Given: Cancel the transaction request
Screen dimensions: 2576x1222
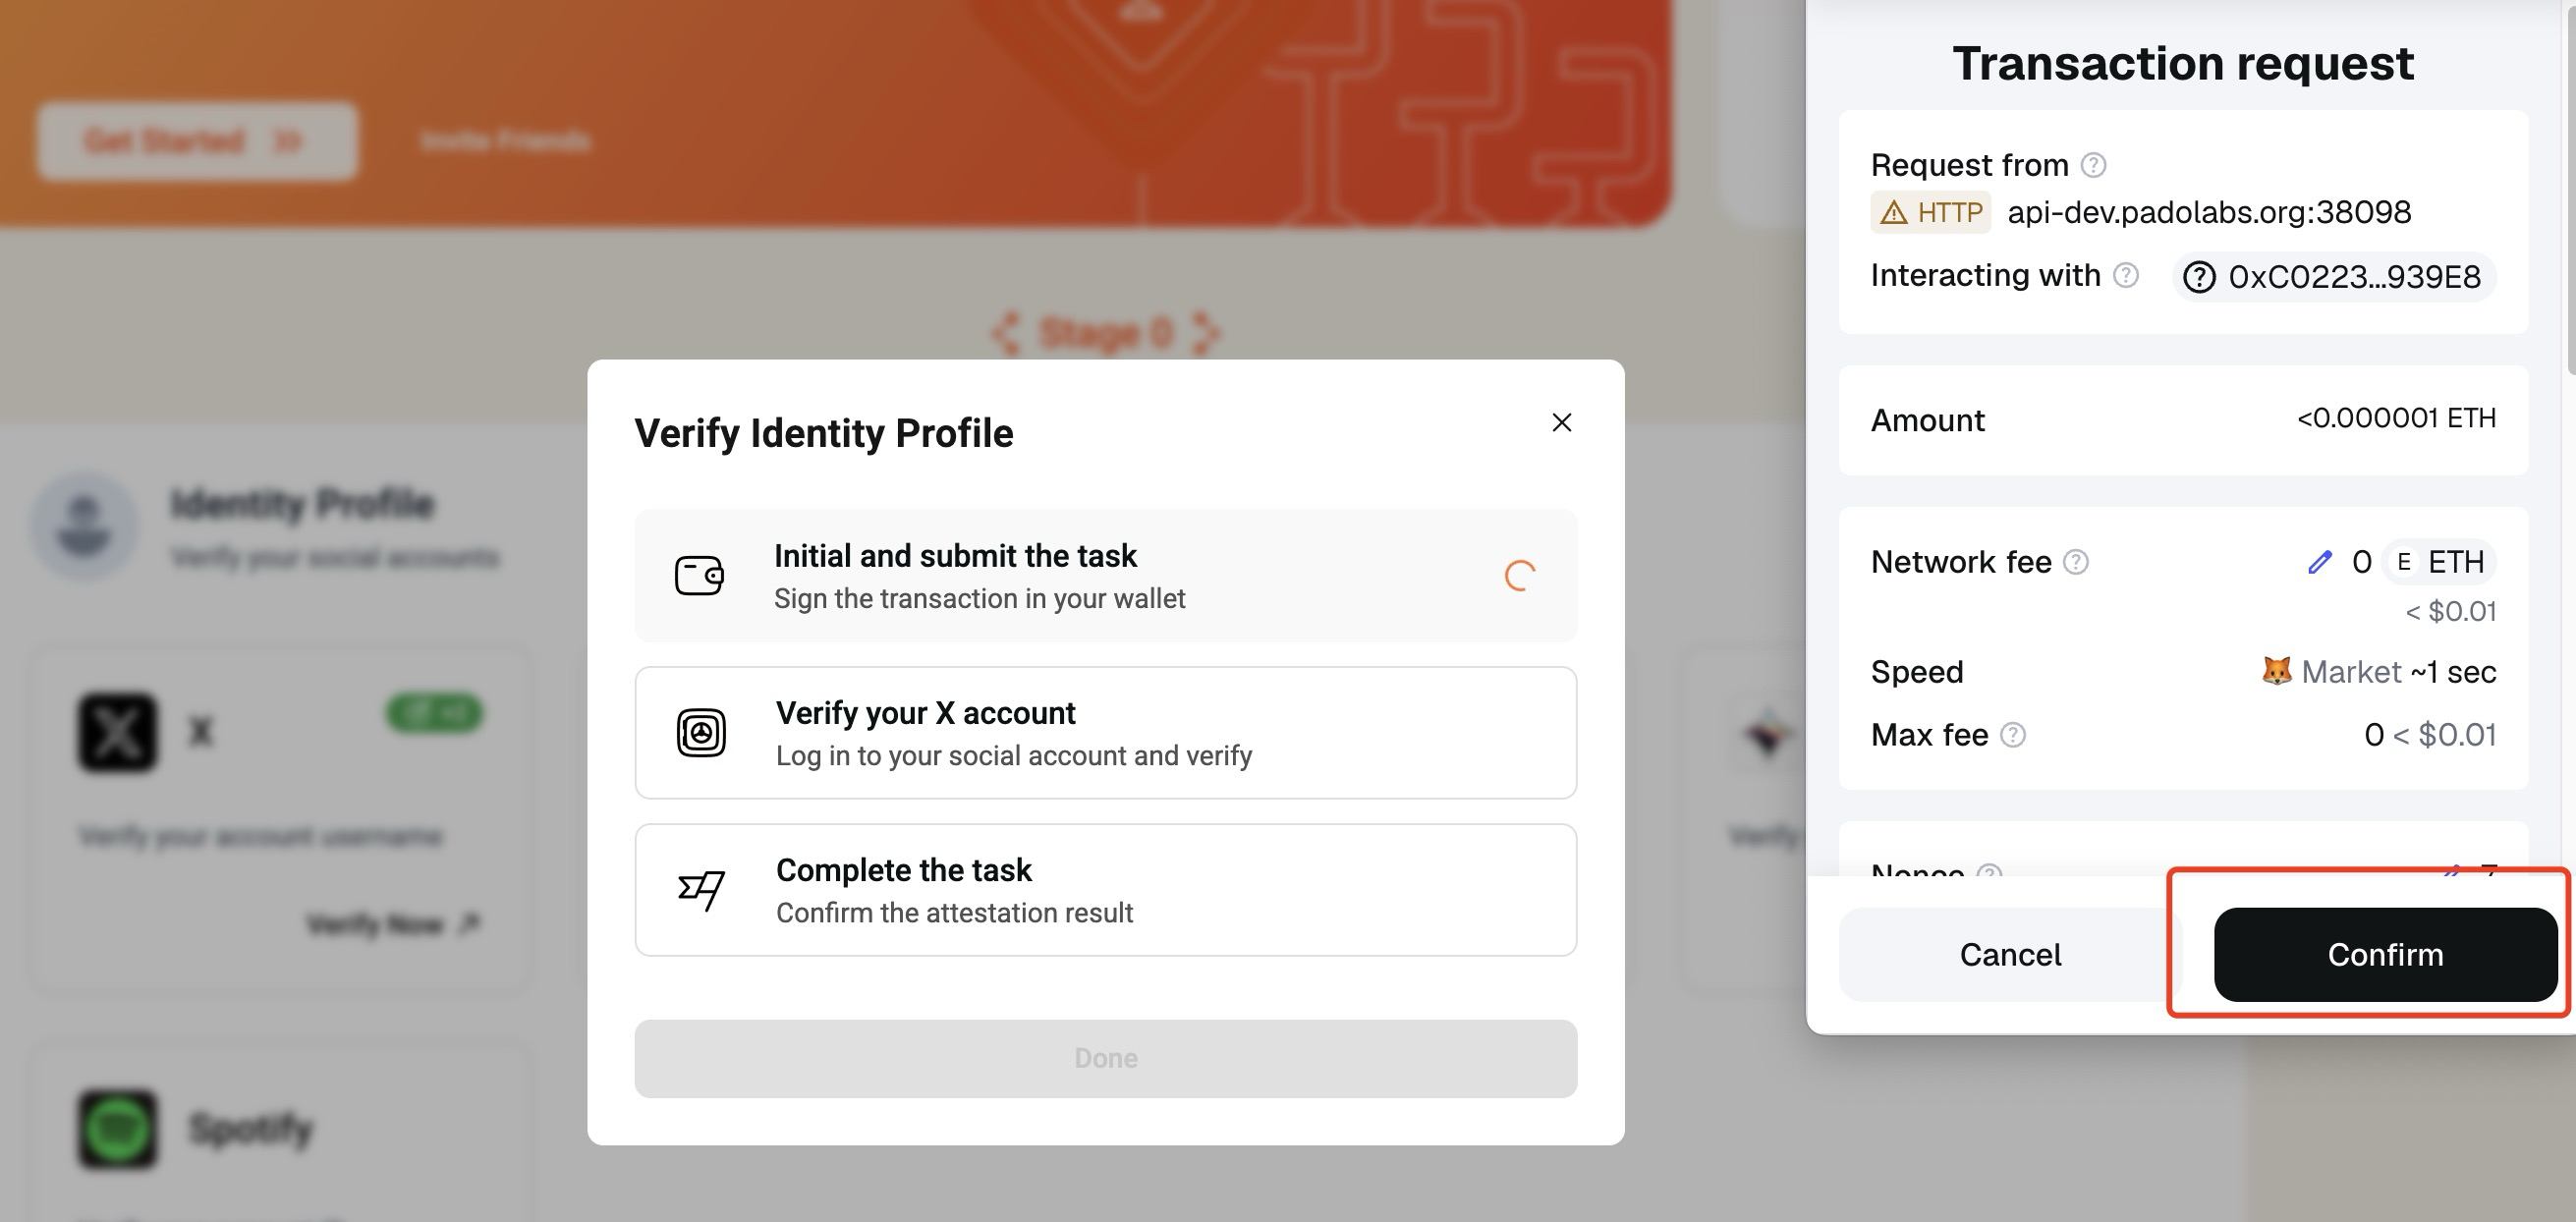Looking at the screenshot, I should coord(2009,954).
